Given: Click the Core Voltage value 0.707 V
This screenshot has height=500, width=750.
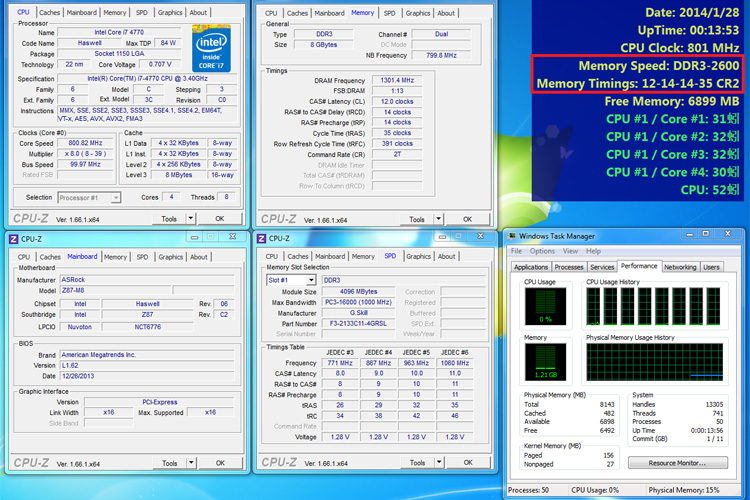Looking at the screenshot, I should (160, 64).
